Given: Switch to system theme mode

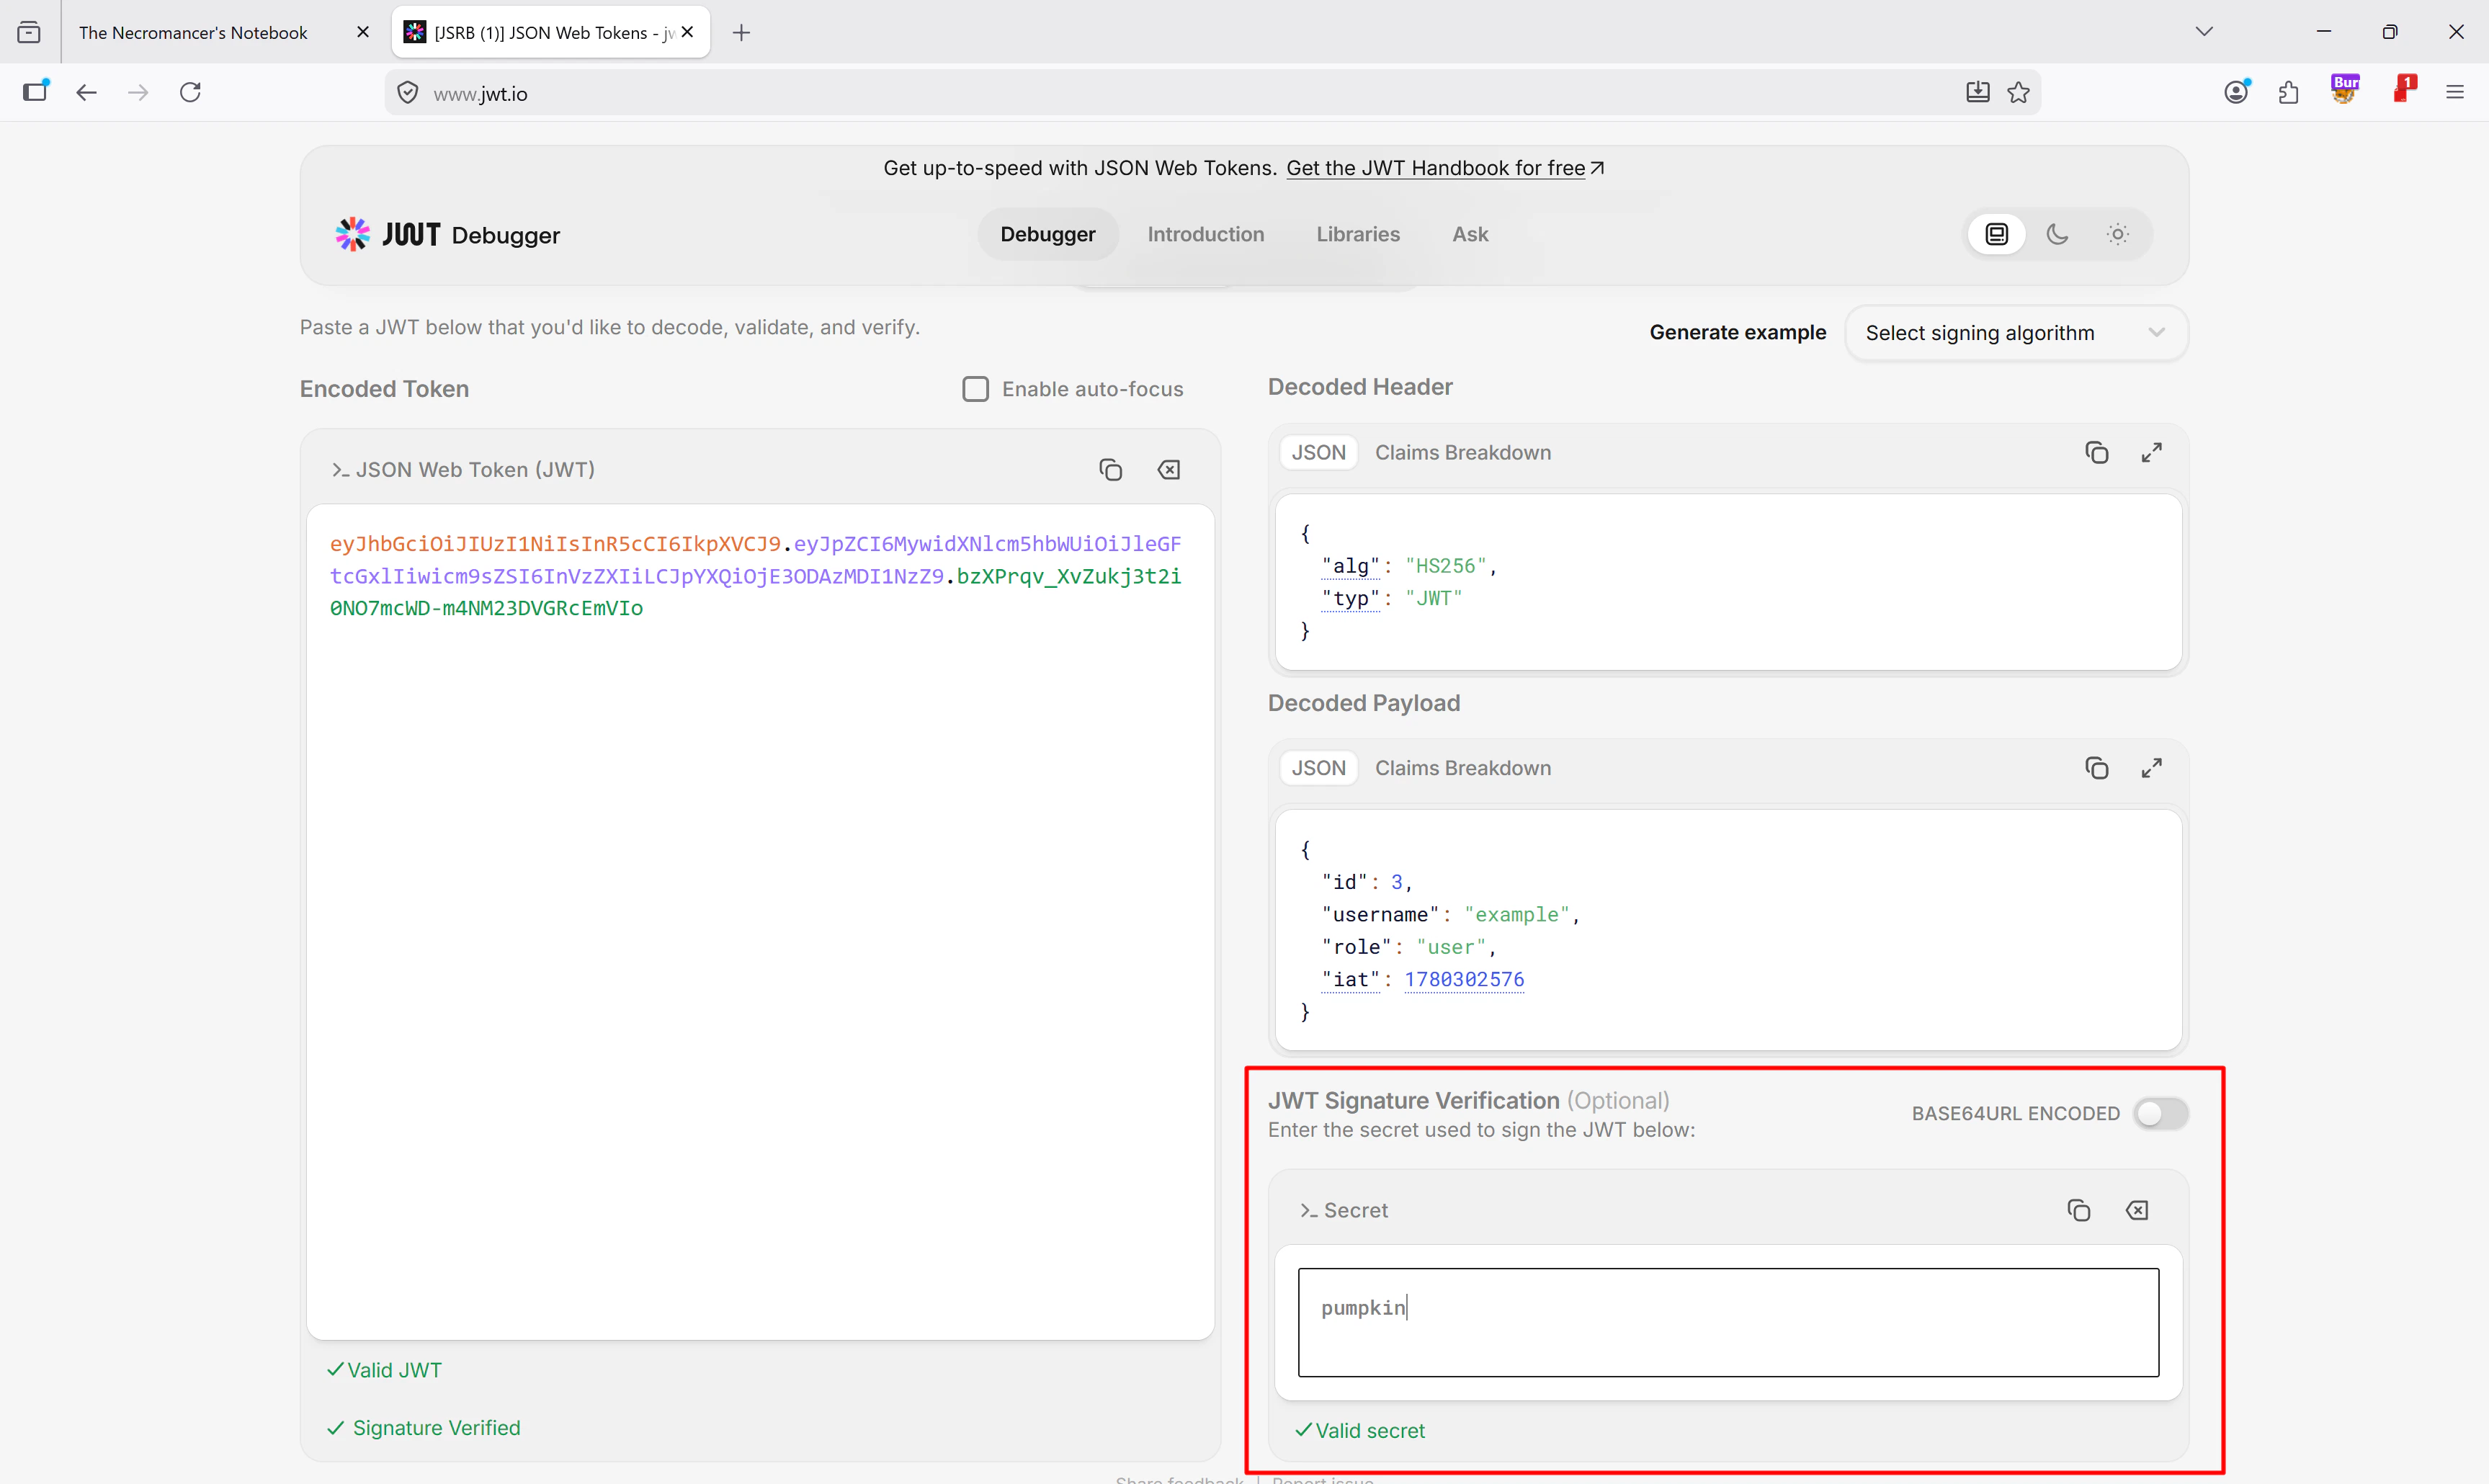Looking at the screenshot, I should [1996, 234].
